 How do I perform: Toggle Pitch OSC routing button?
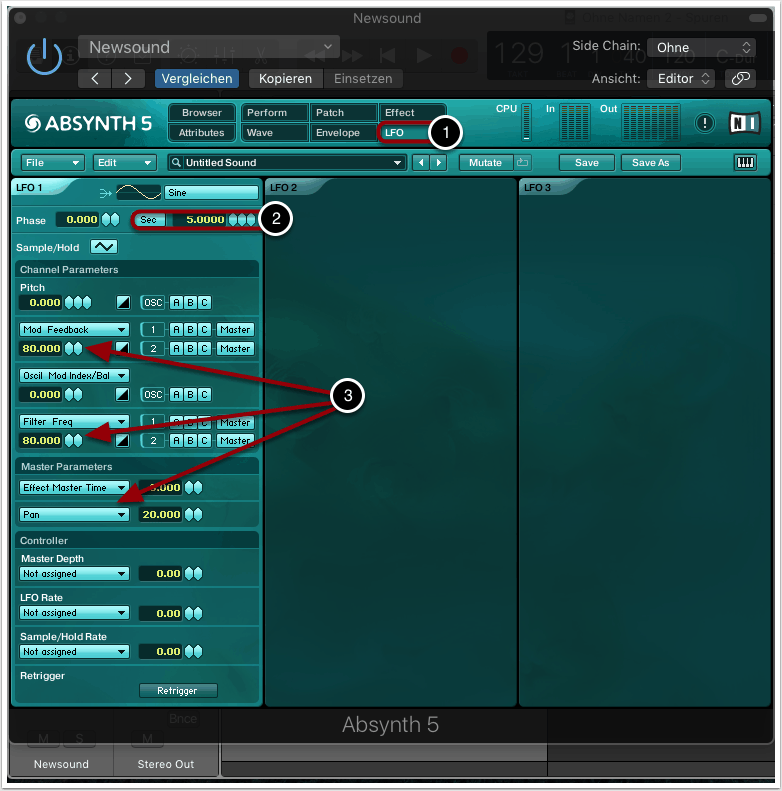coord(153,303)
